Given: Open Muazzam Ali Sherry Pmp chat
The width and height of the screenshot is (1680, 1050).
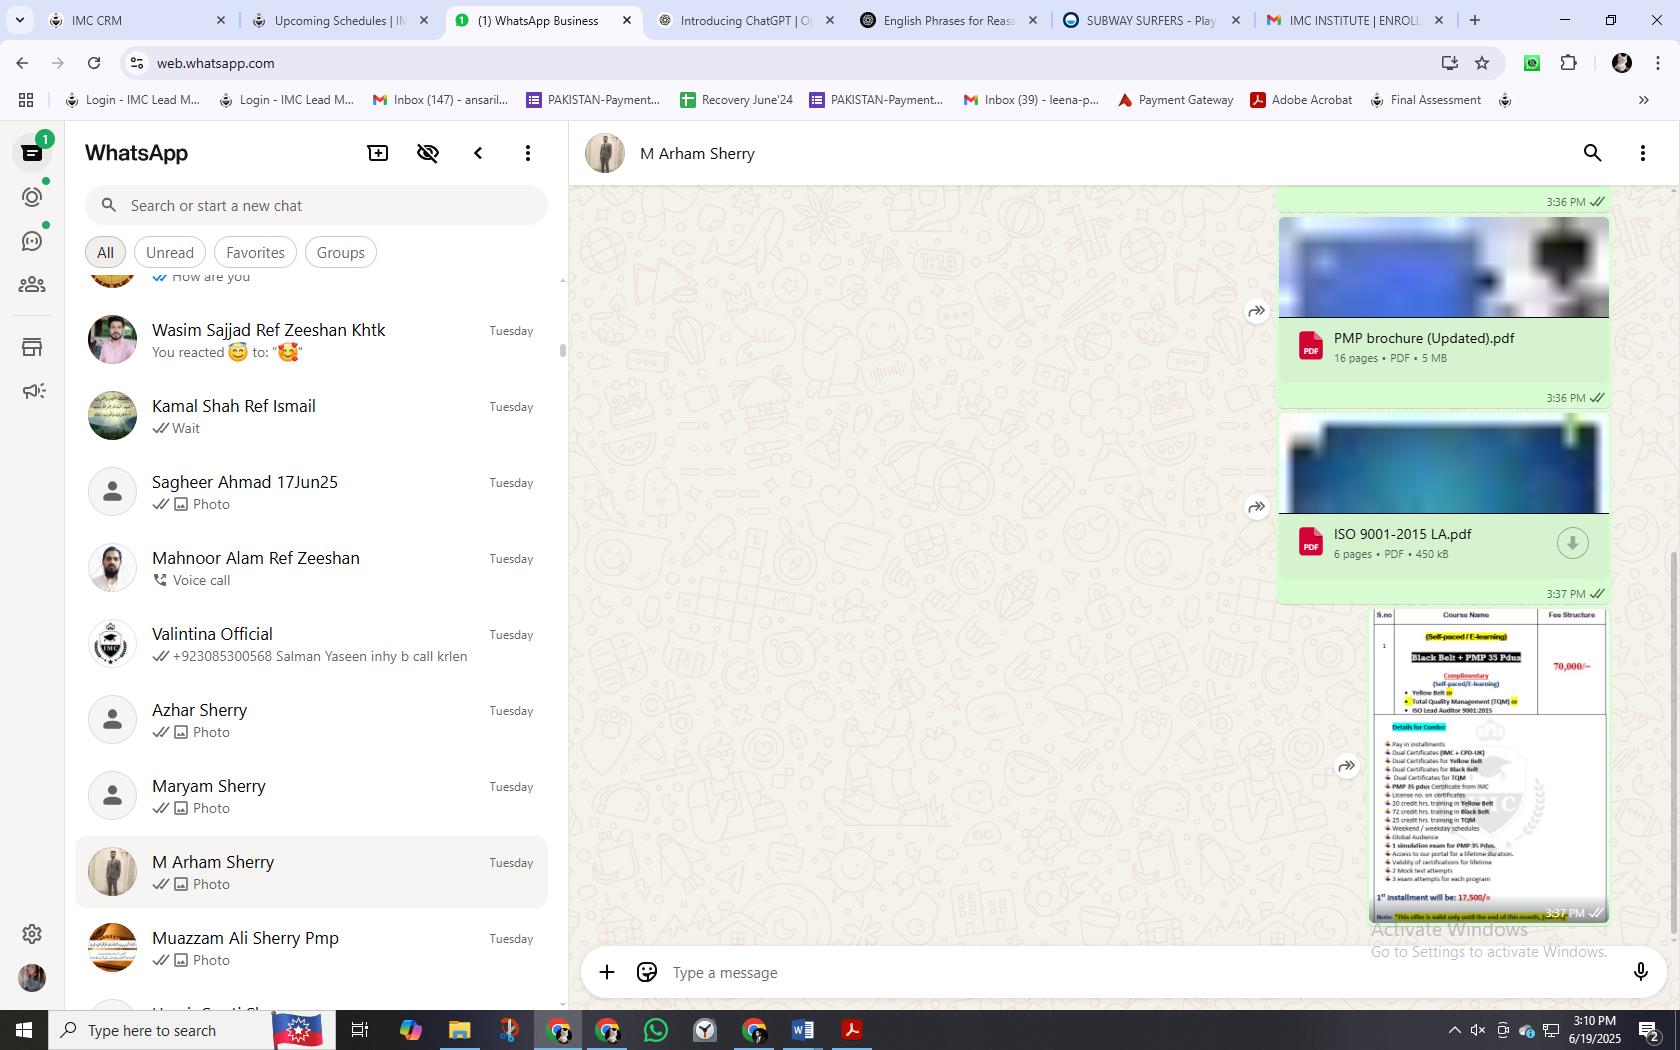Looking at the screenshot, I should 312,948.
